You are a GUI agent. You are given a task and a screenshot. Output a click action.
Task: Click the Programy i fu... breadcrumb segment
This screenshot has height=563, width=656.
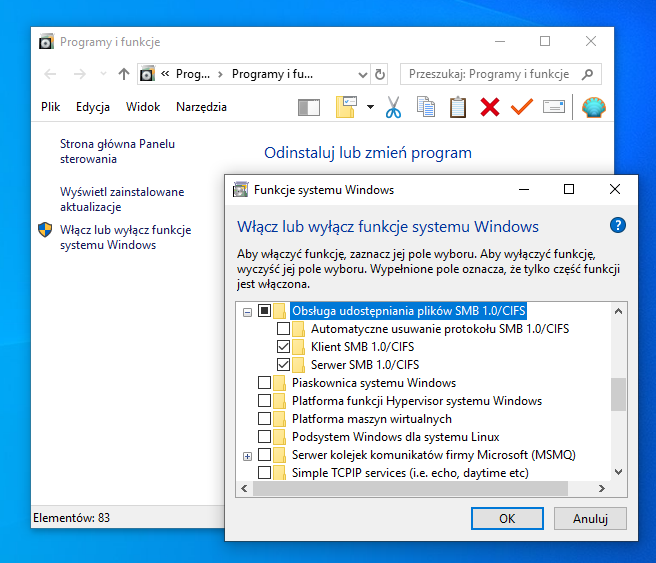click(x=272, y=74)
